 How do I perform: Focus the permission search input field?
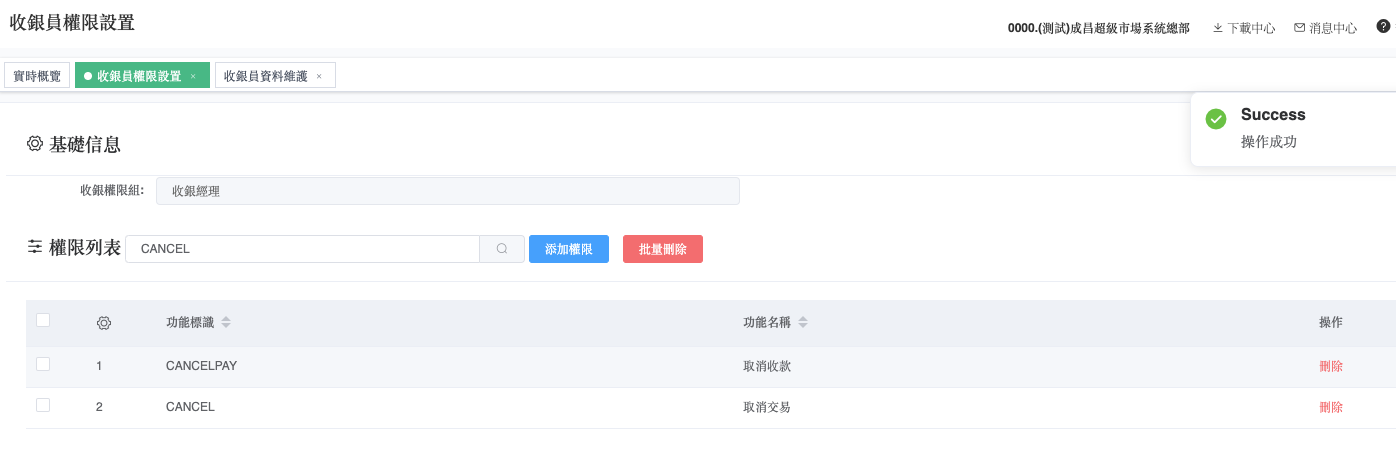[302, 249]
